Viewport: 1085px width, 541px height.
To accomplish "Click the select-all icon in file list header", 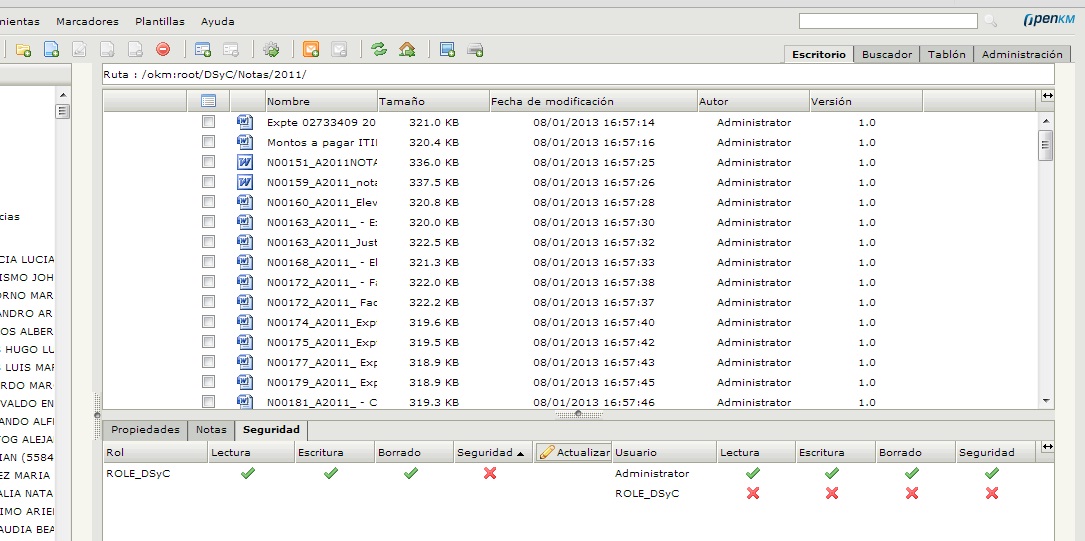I will [x=209, y=101].
